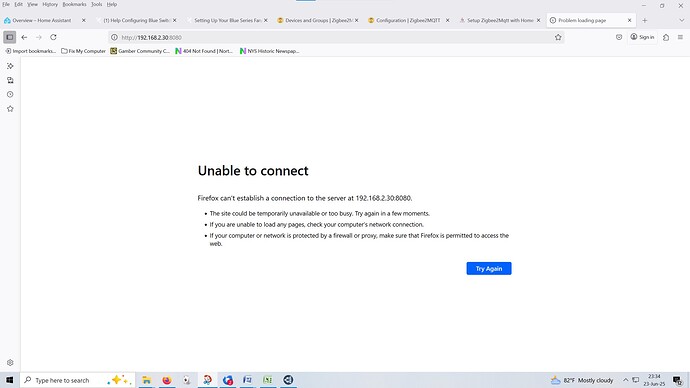Open Bookmarks from sidebar star icon
This screenshot has height=388, width=690.
click(10, 109)
